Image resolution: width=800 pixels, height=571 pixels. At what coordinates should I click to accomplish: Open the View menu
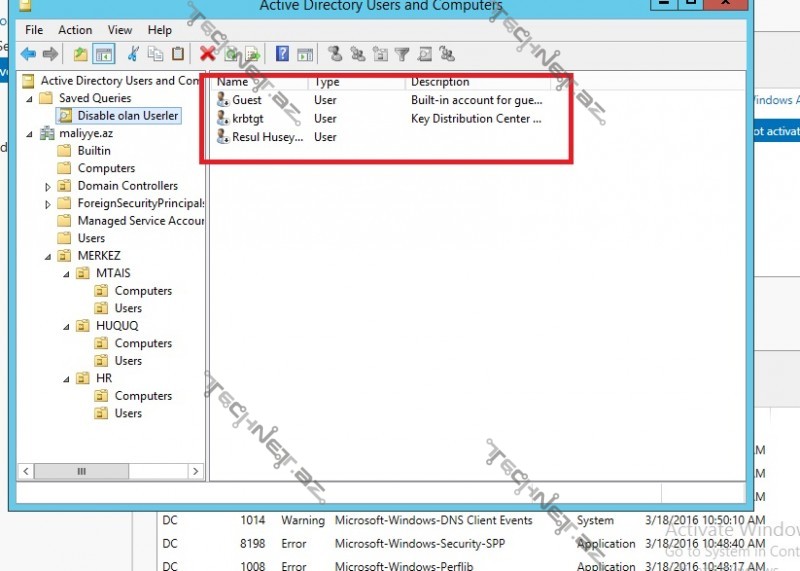[120, 30]
